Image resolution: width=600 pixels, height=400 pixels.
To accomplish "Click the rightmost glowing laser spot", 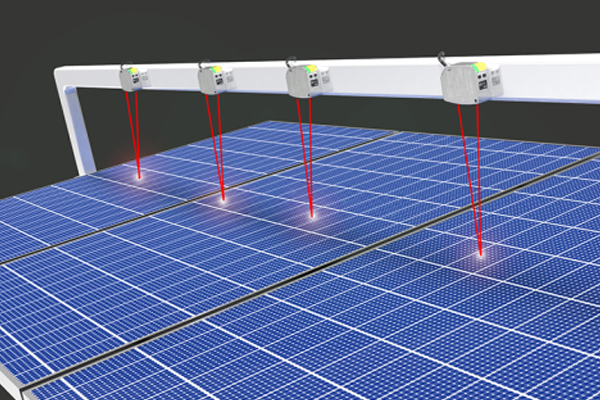I will (x=481, y=254).
